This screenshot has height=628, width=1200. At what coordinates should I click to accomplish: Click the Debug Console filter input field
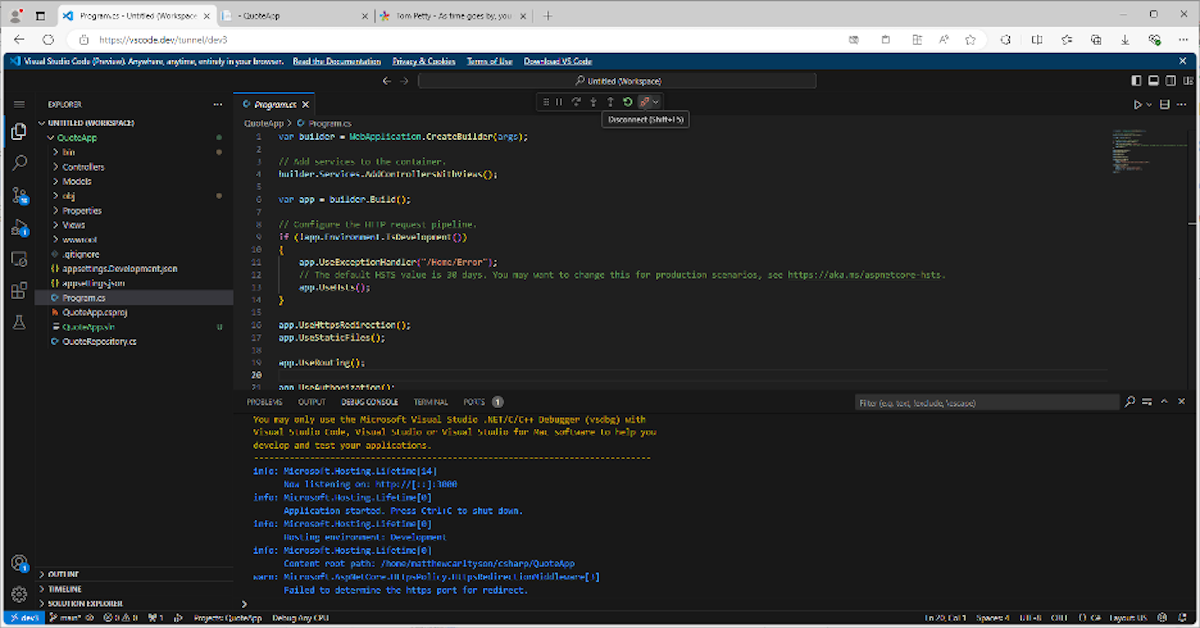point(985,401)
